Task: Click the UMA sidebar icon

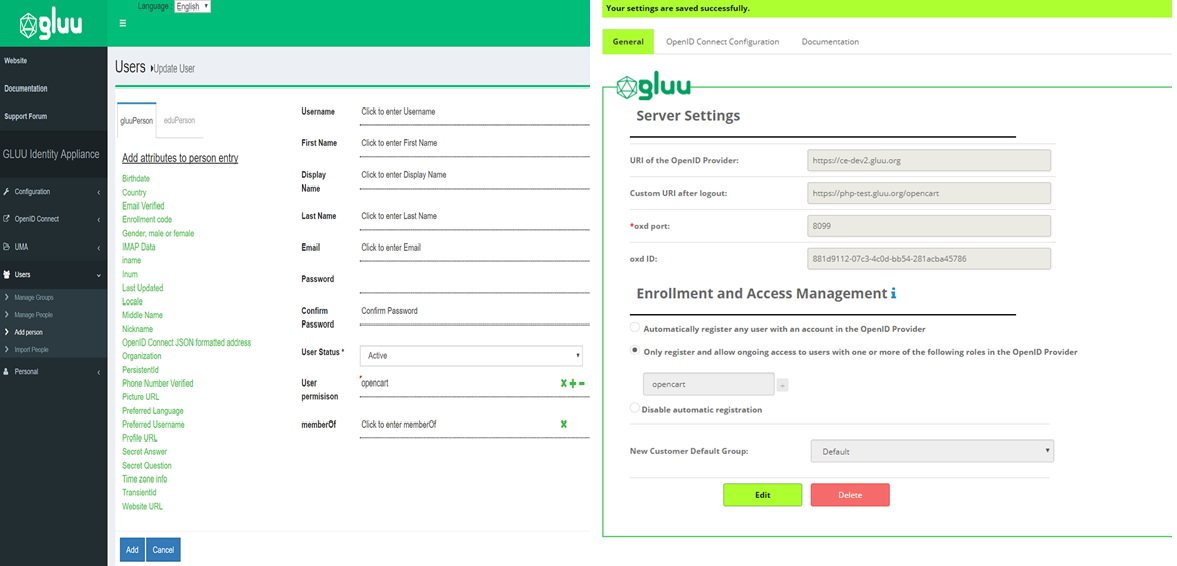Action: coord(7,246)
